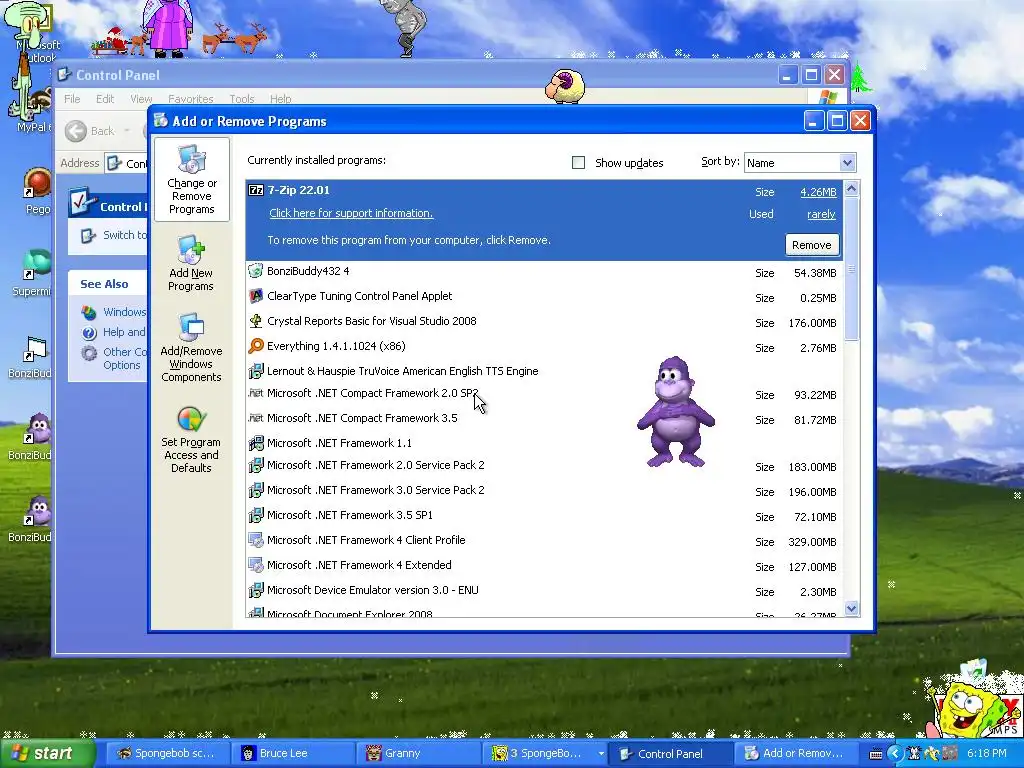Open the Sort by Name dropdown
The image size is (1024, 768).
coord(847,163)
